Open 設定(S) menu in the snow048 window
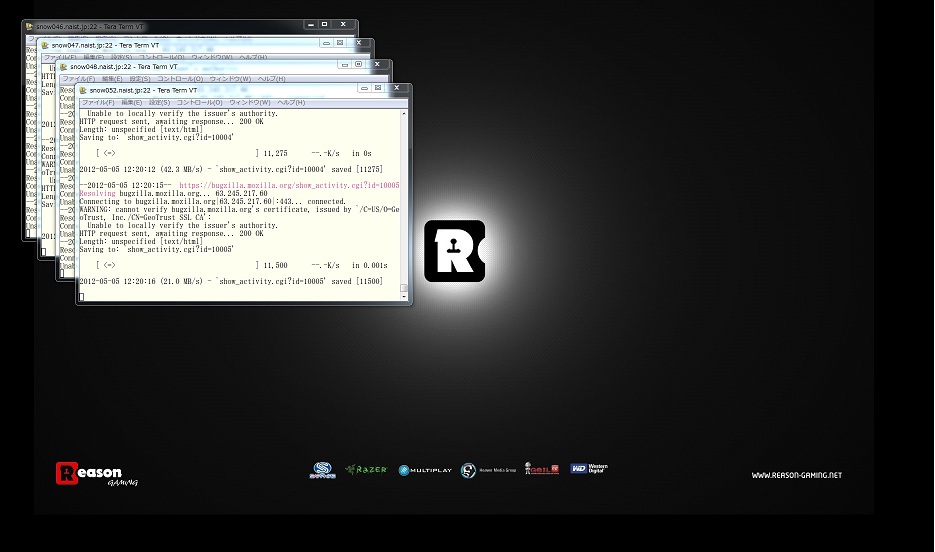This screenshot has height=552, width=935. (140, 79)
